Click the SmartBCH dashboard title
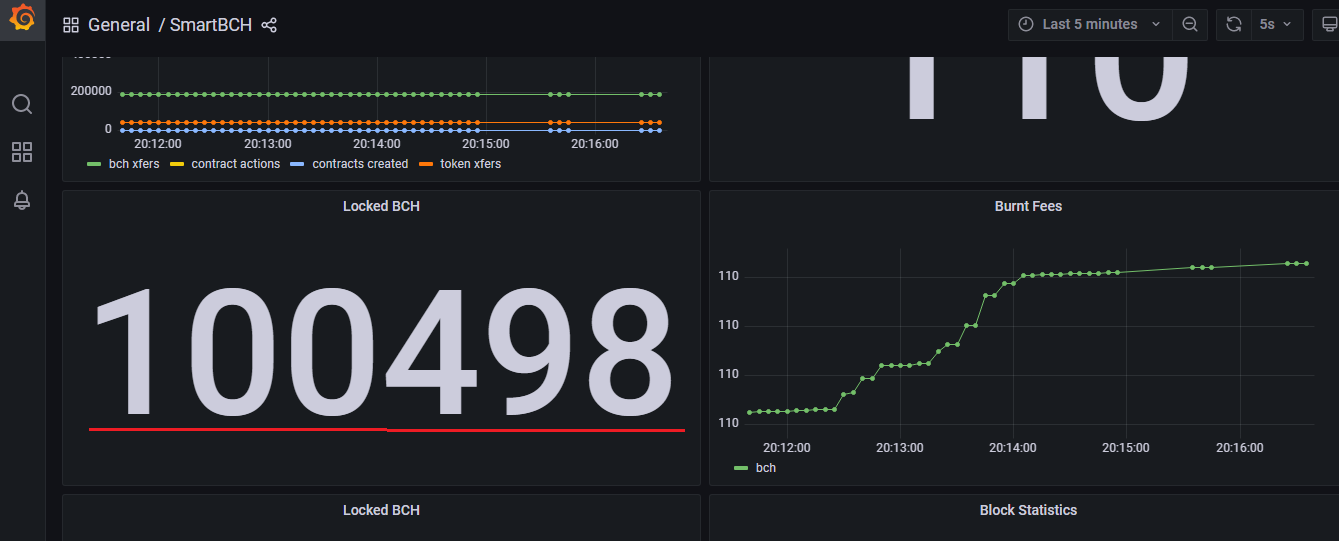The height and width of the screenshot is (541, 1339). coord(211,25)
